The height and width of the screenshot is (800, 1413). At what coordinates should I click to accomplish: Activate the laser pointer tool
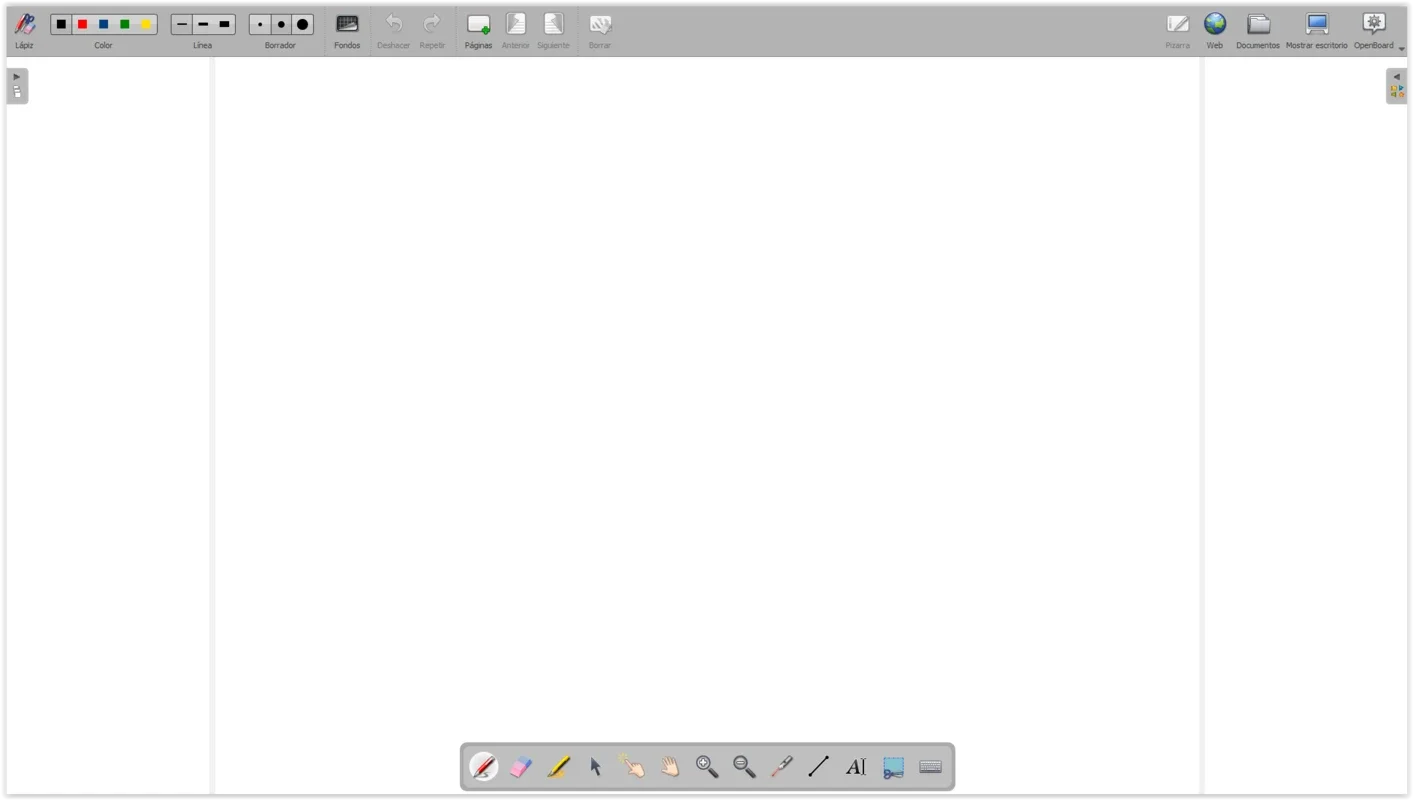[781, 766]
